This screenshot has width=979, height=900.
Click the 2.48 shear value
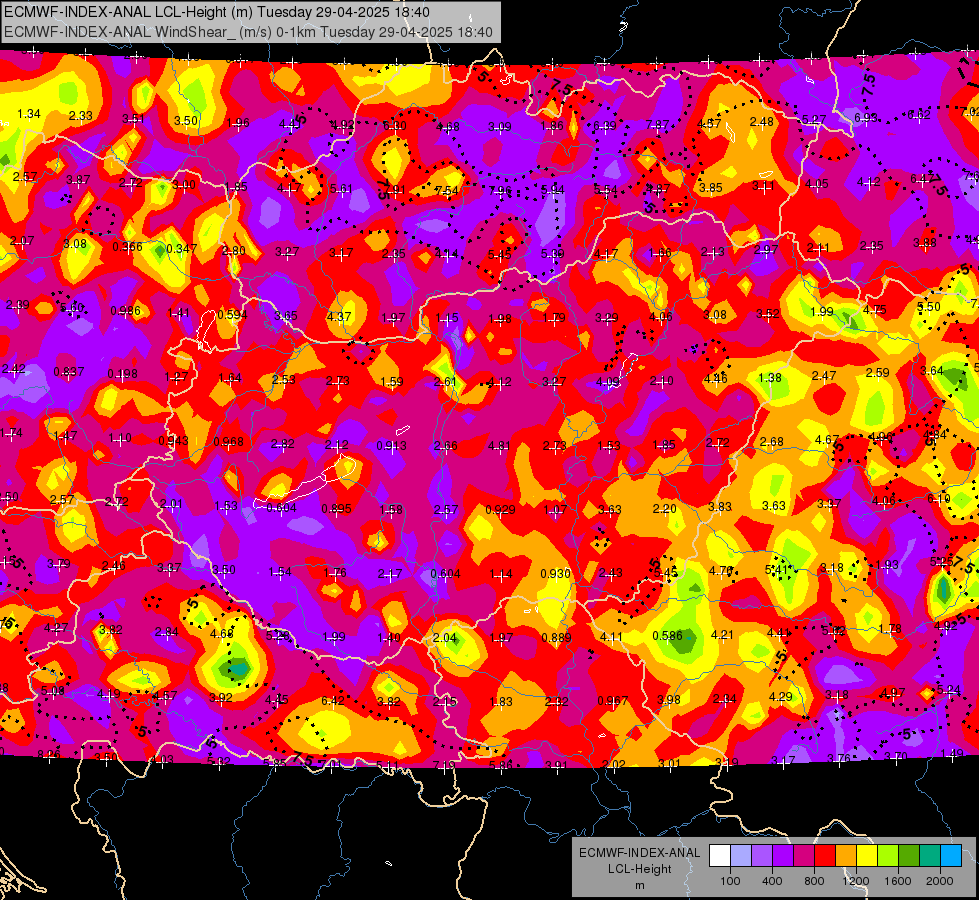(x=762, y=121)
